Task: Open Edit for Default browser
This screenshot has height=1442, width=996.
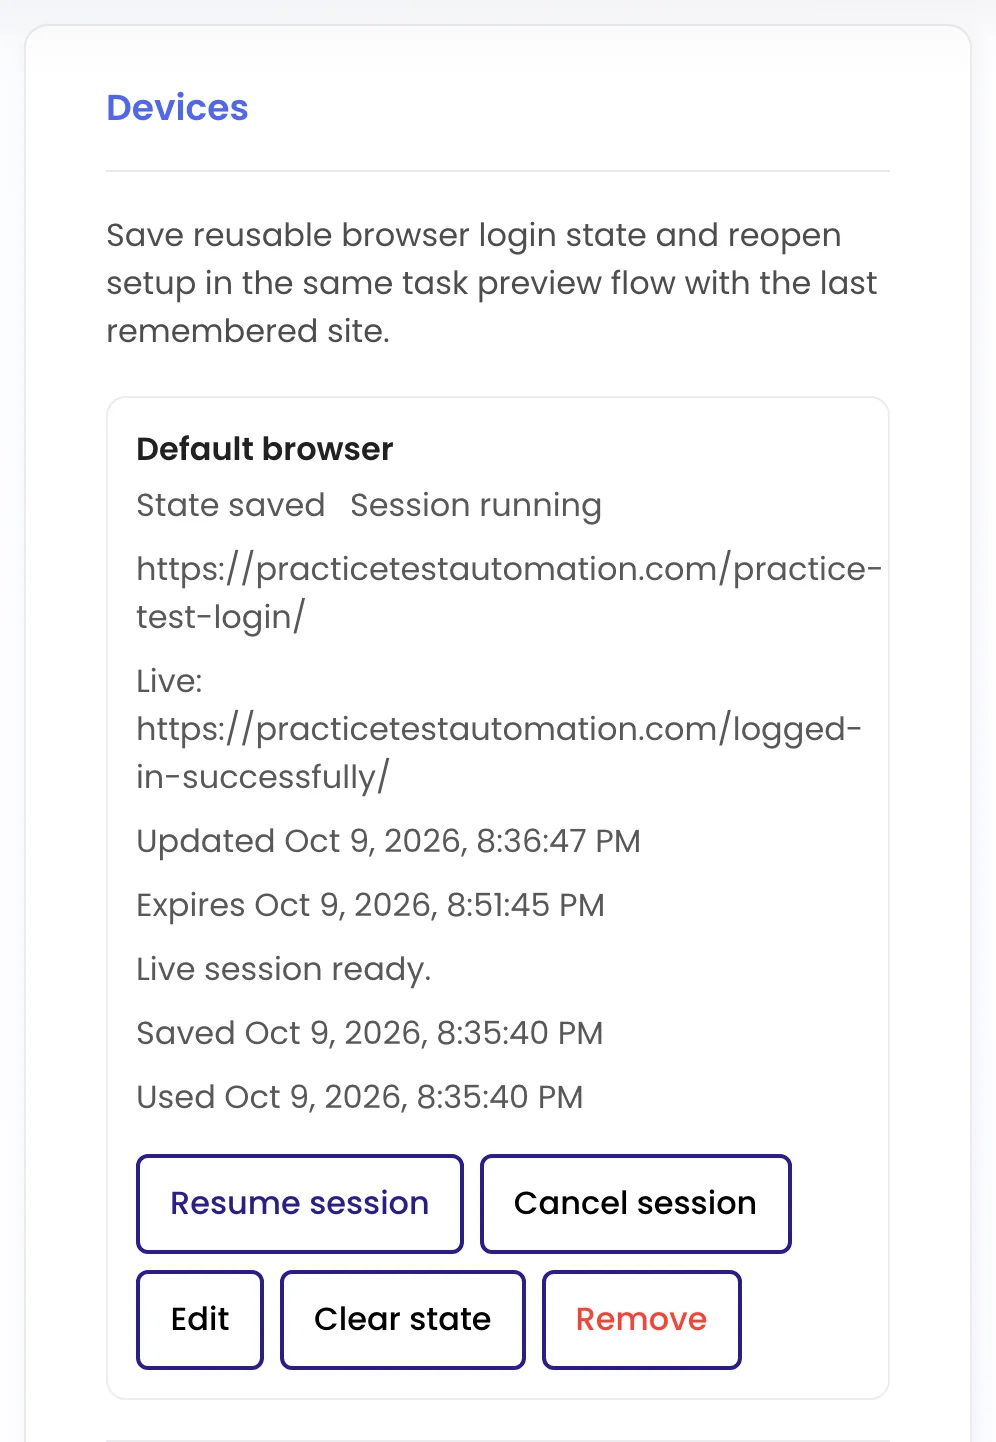Action: click(x=200, y=1319)
